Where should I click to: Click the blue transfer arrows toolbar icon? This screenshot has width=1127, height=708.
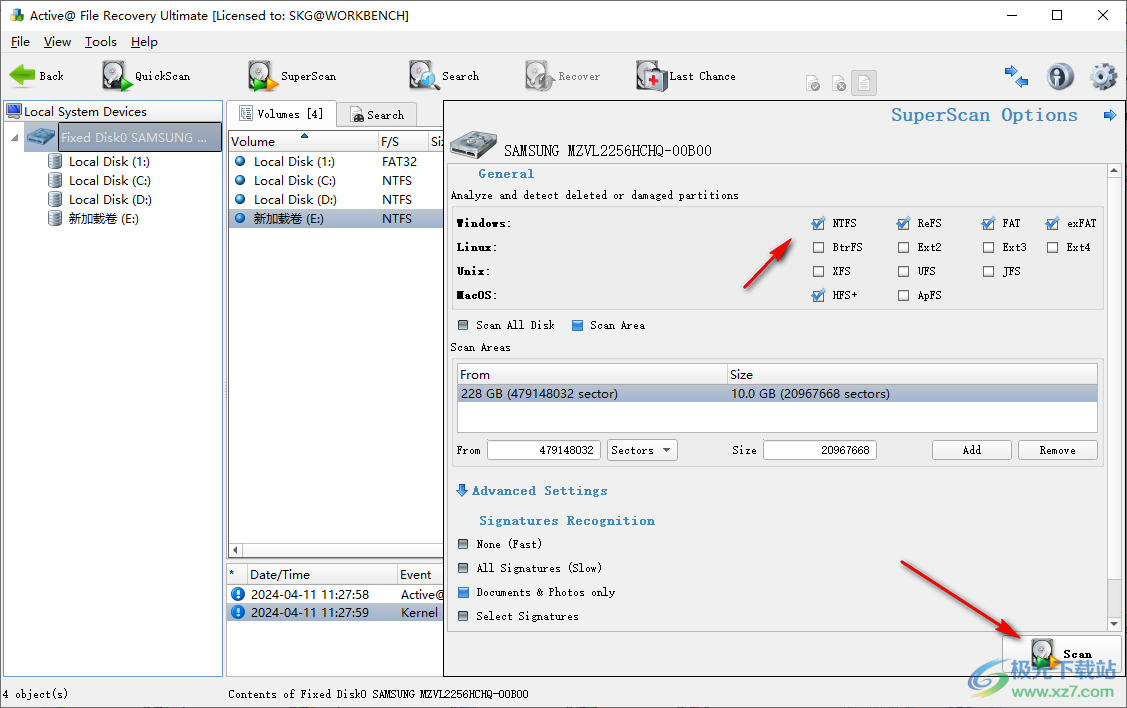(1017, 76)
